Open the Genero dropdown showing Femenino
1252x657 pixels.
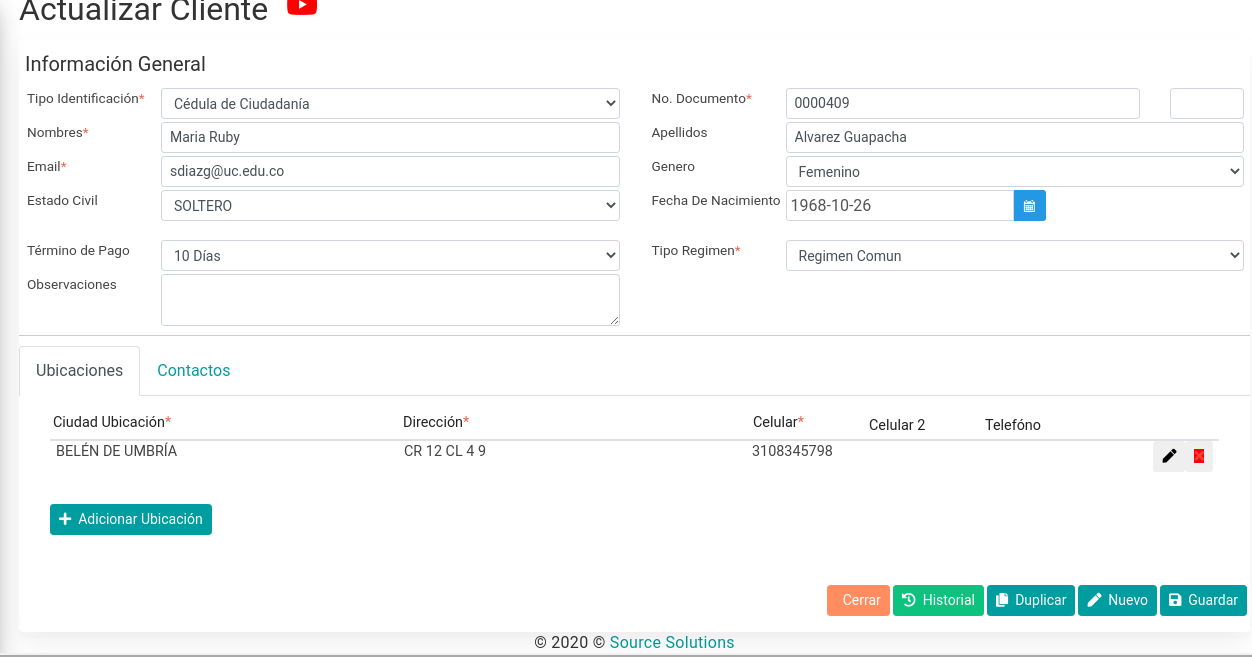pos(1014,171)
